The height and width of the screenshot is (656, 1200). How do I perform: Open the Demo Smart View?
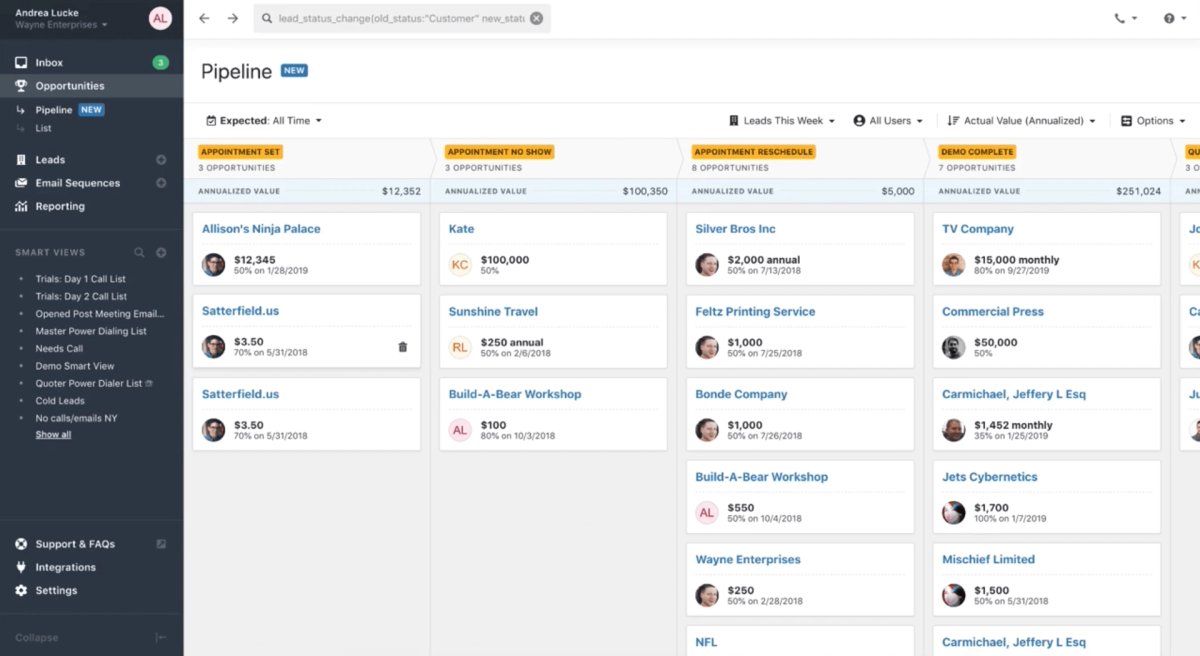75,366
